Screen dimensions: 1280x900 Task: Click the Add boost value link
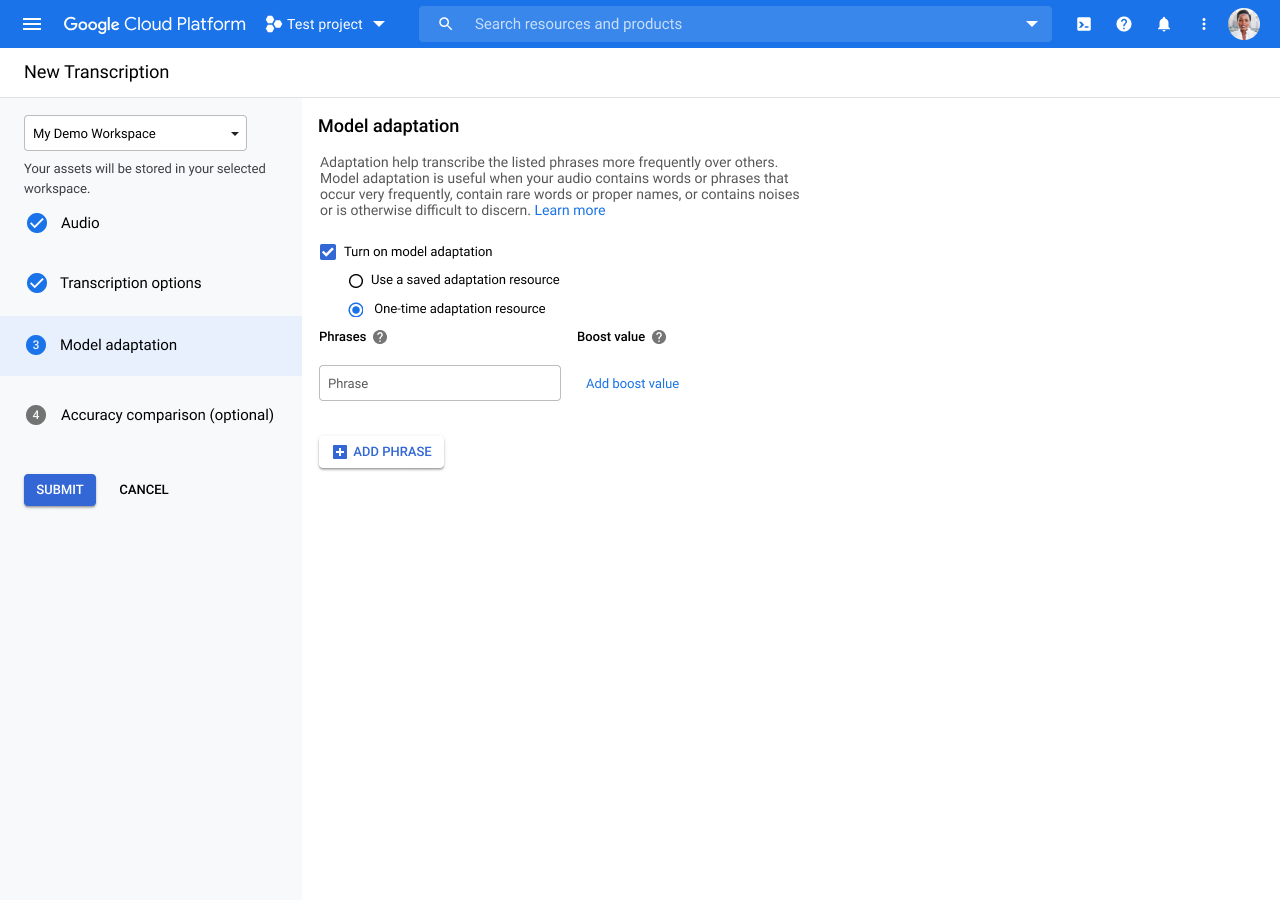(632, 384)
